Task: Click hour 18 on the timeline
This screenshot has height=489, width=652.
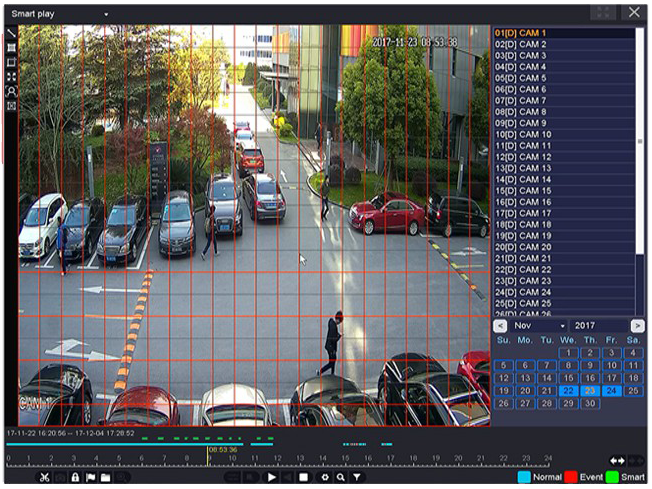Action: [x=413, y=458]
